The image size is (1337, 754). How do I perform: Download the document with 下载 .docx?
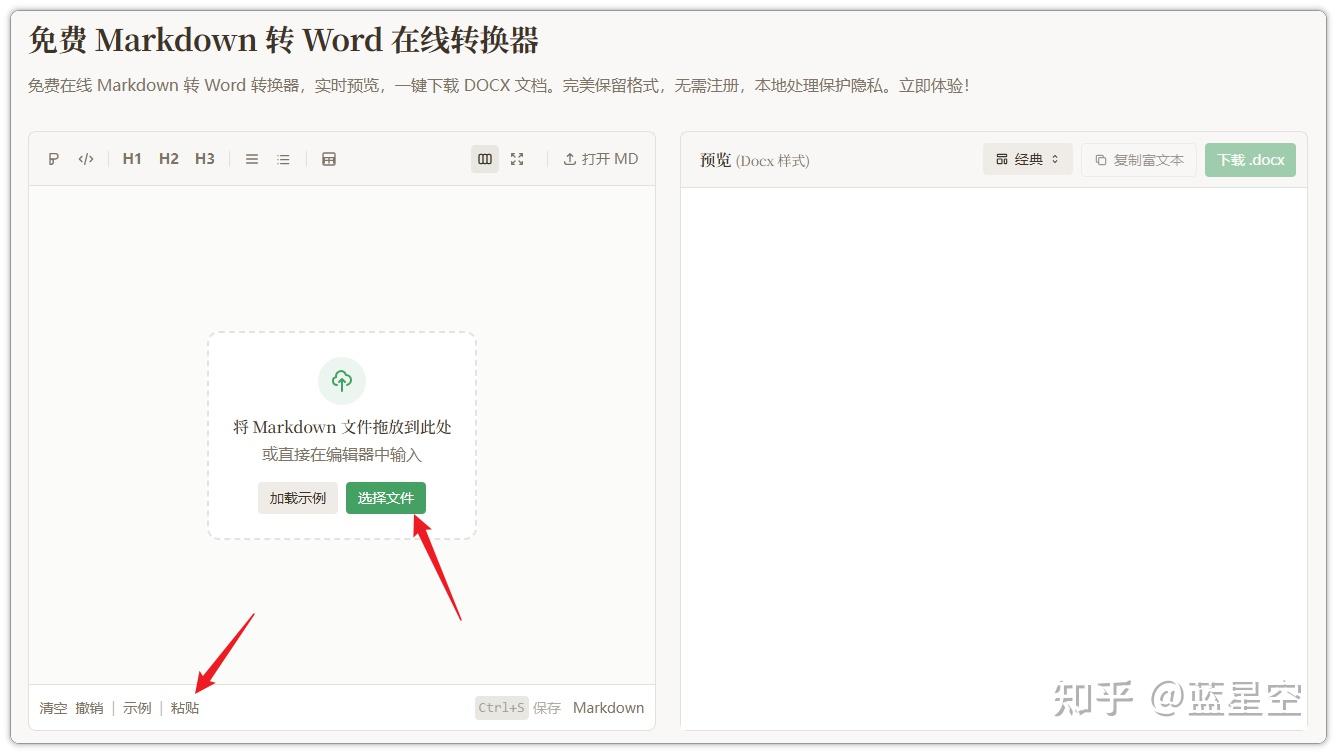click(x=1250, y=160)
